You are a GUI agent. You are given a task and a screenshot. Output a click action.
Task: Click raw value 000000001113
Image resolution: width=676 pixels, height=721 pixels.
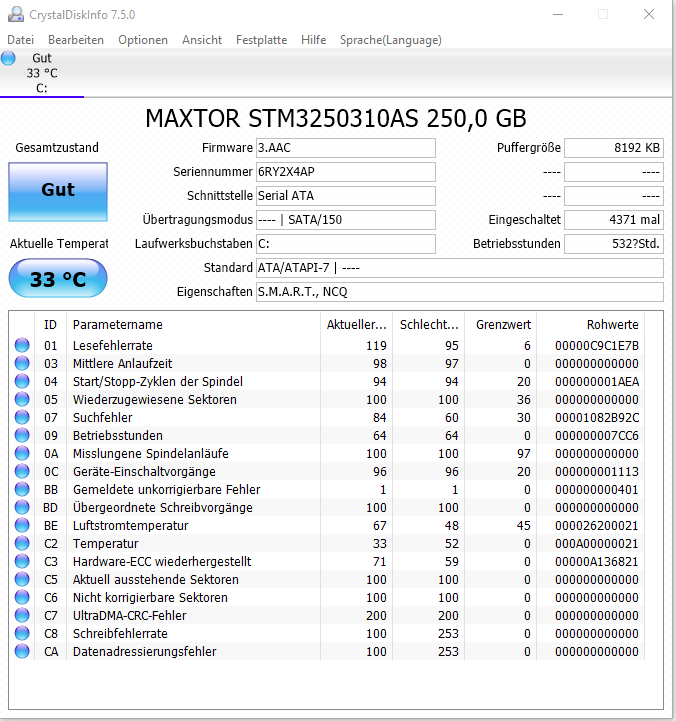tap(596, 471)
